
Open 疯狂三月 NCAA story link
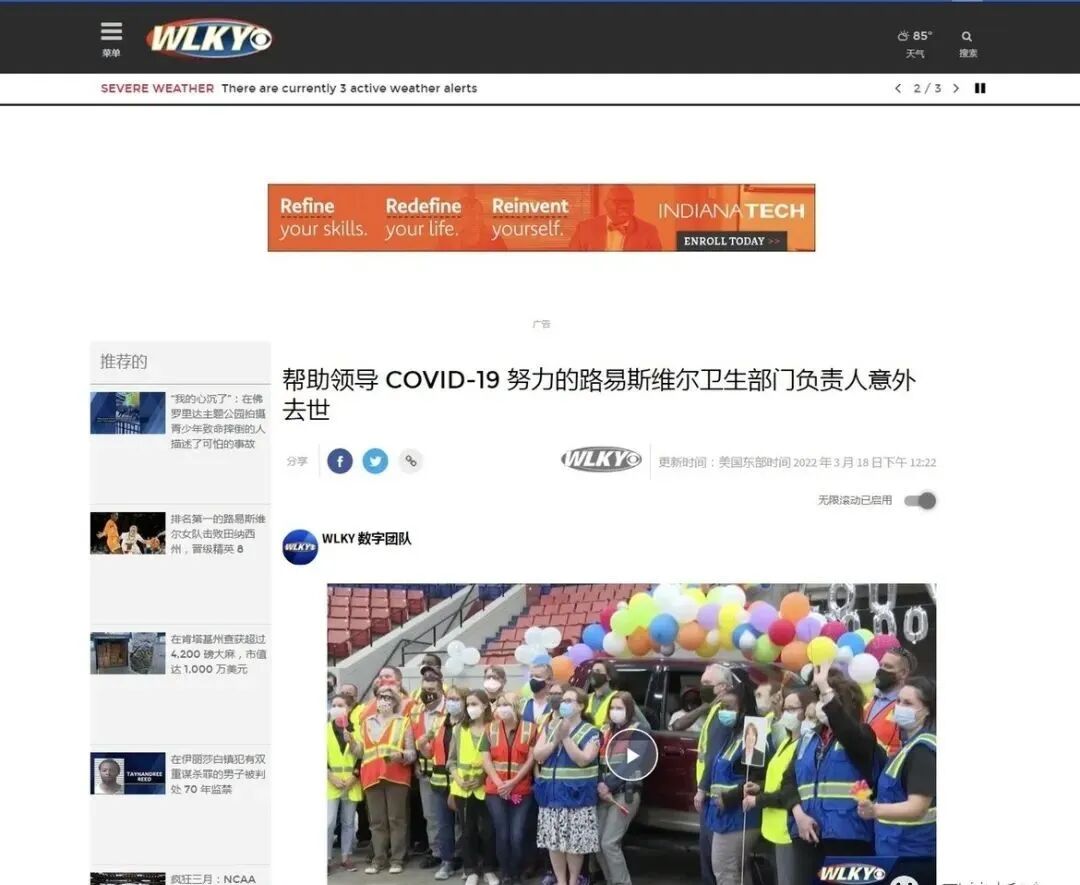pyautogui.click(x=214, y=879)
